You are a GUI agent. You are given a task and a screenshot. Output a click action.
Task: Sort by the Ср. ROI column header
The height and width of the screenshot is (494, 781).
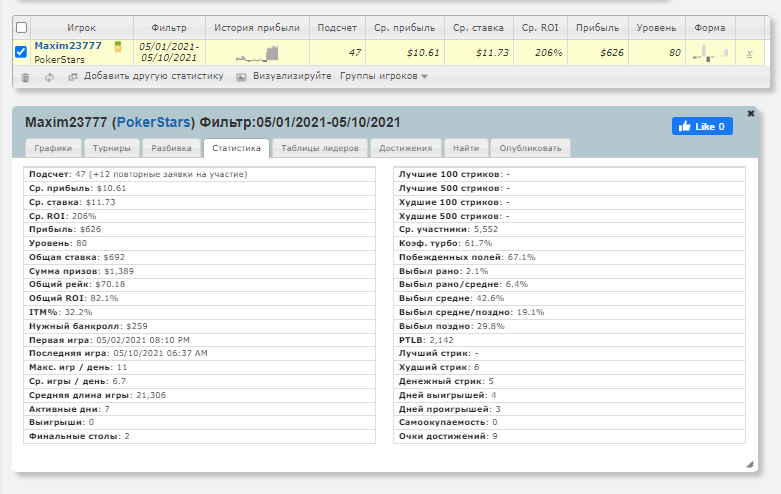pos(540,28)
